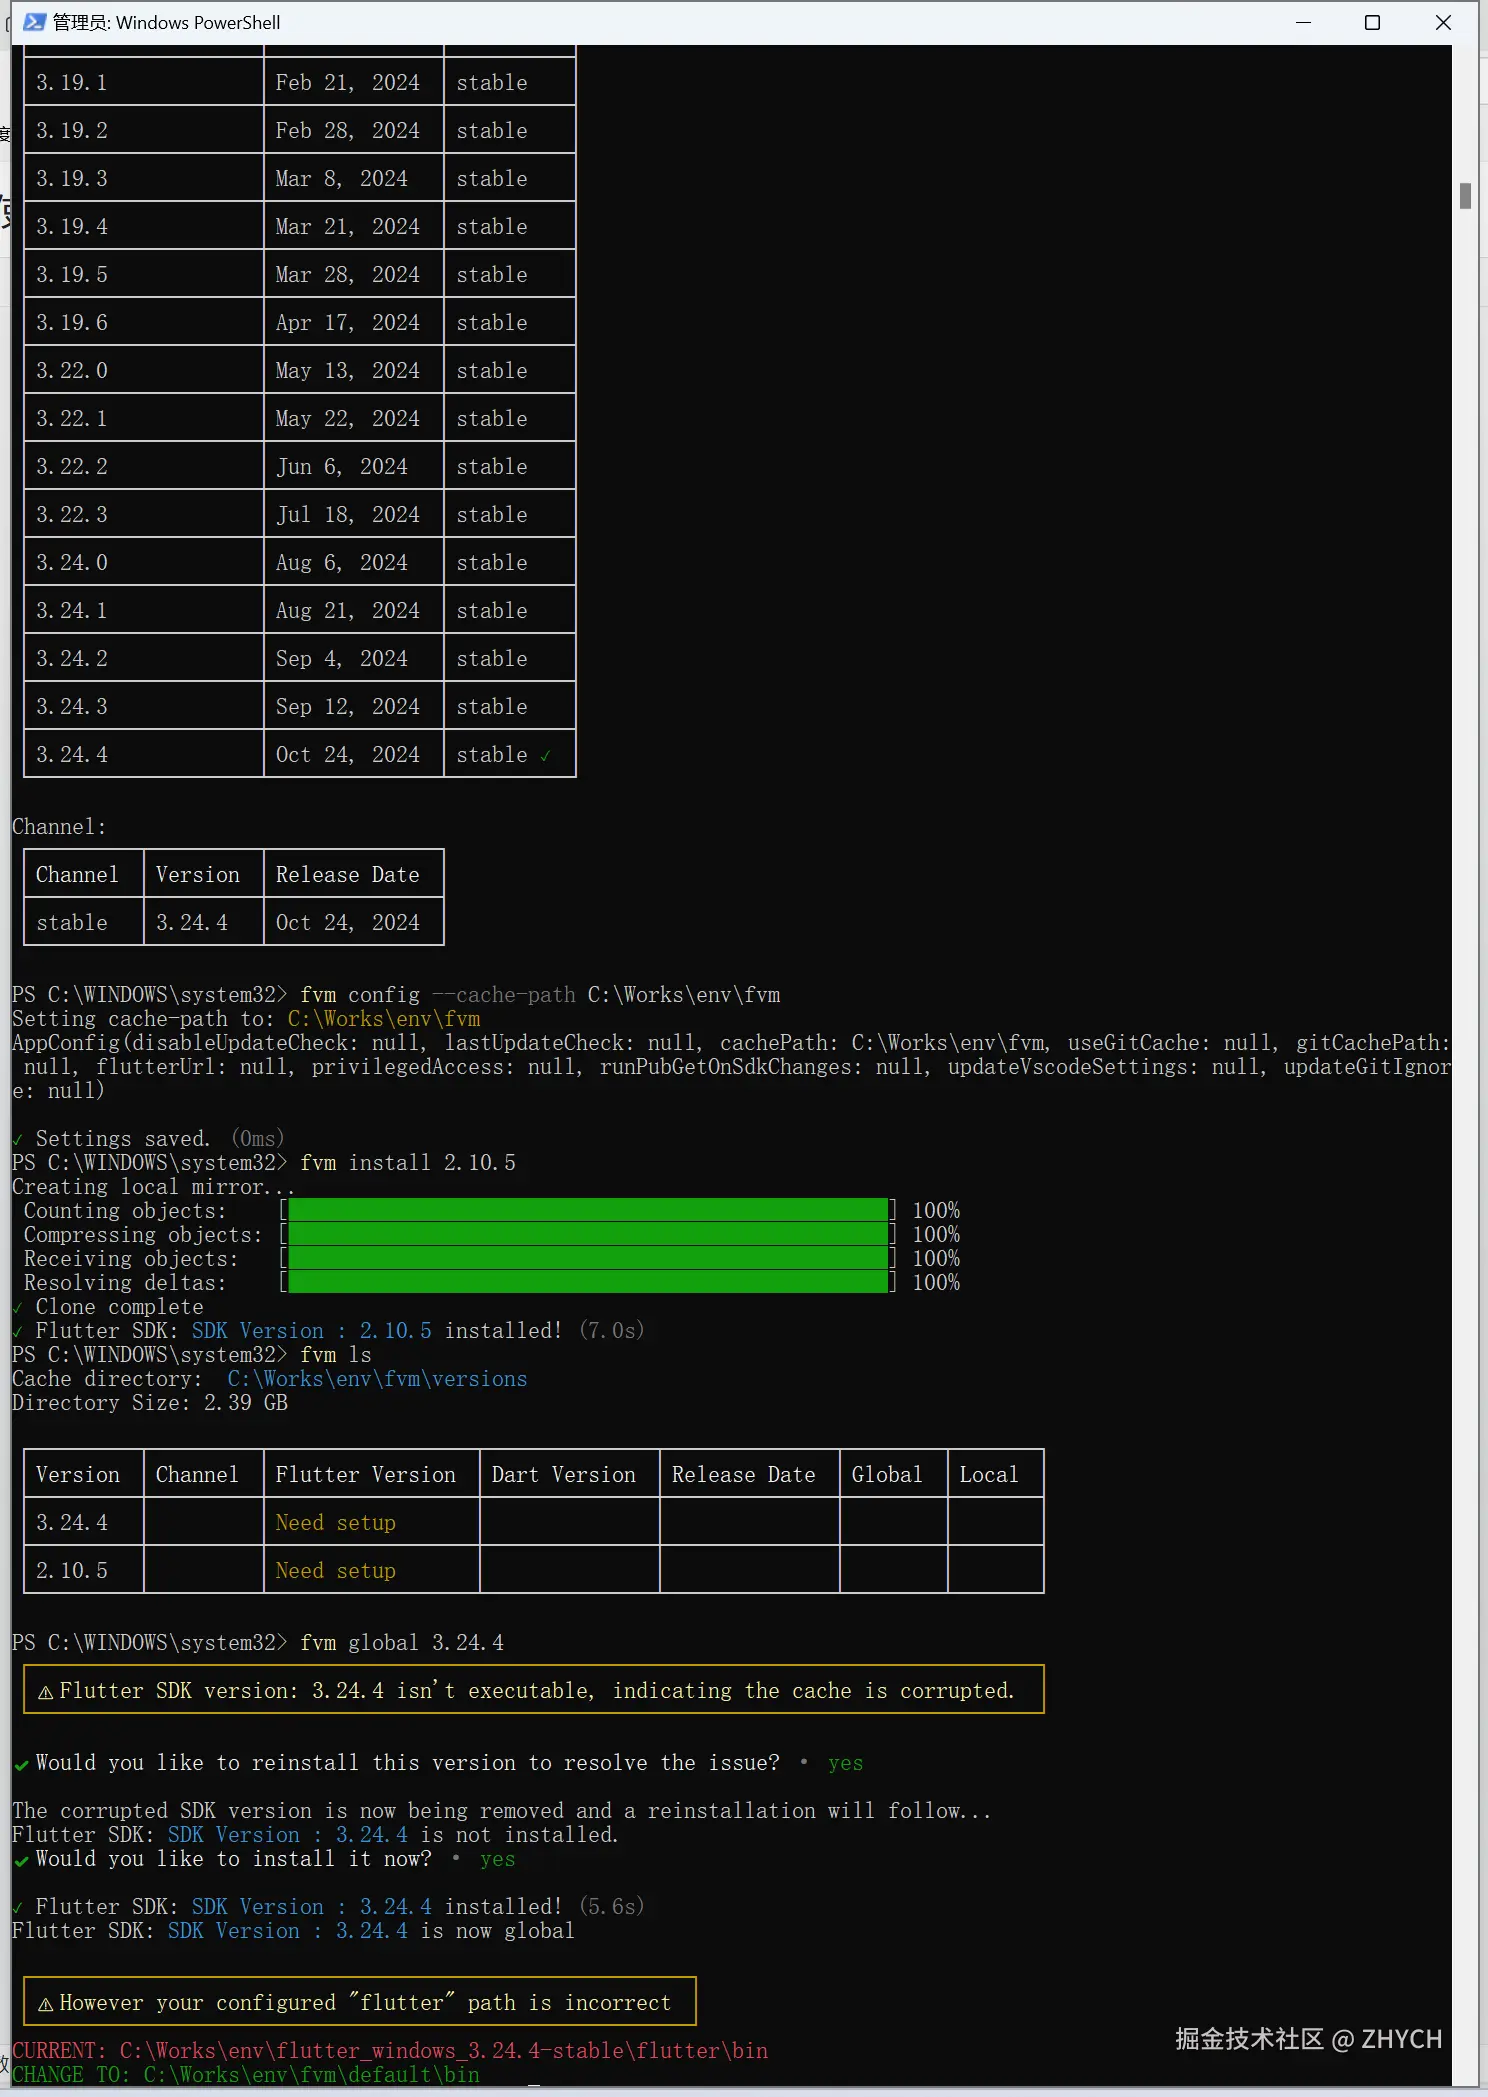Click the red CURRENT path line
The image size is (1488, 2097).
[390, 2051]
